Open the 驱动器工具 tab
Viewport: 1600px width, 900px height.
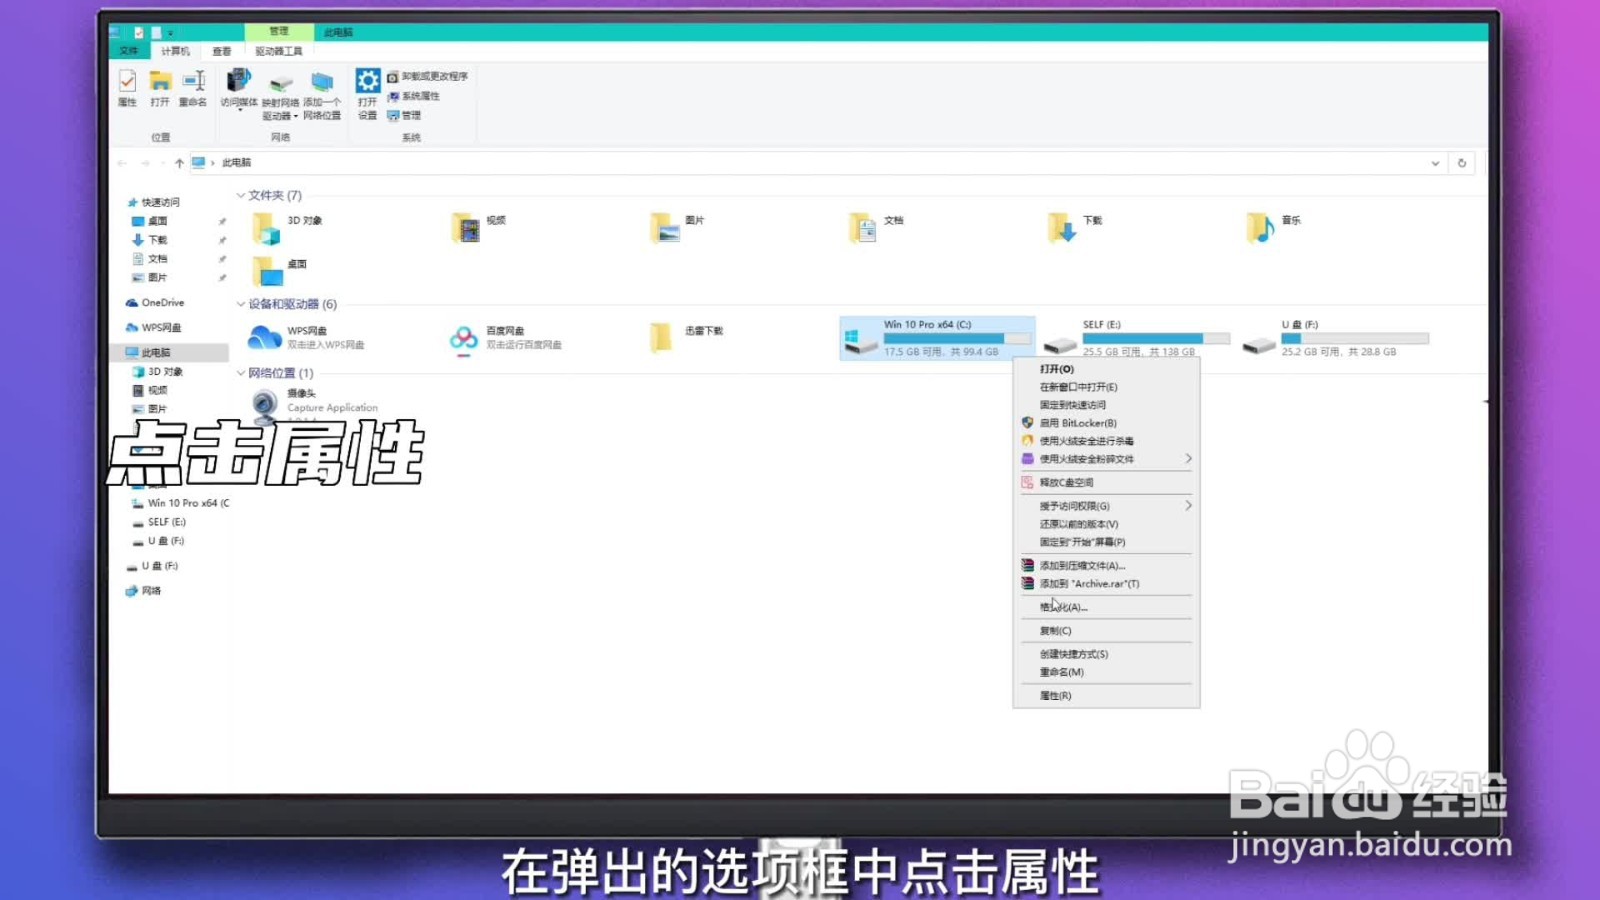281,50
